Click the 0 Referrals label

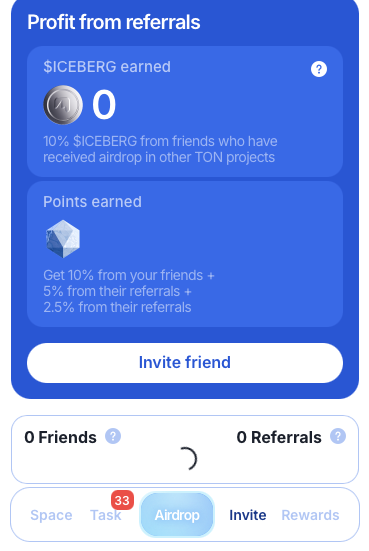click(279, 437)
